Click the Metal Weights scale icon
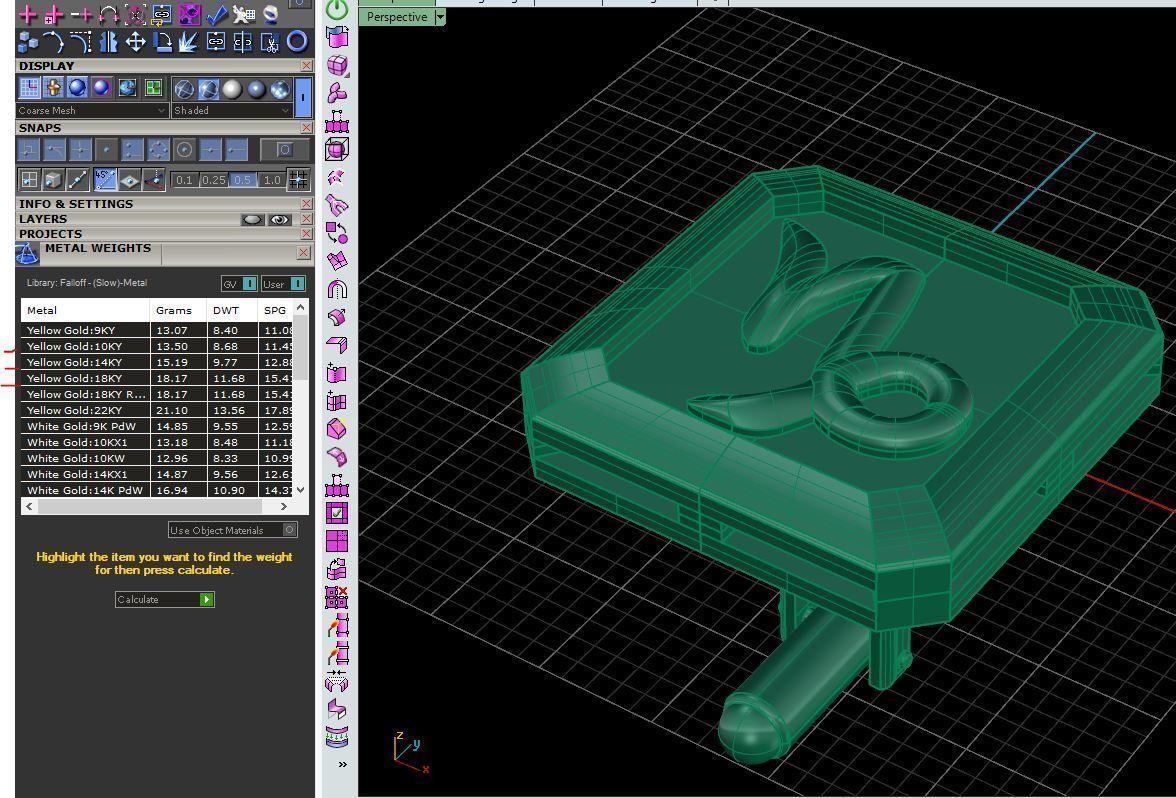 tap(27, 254)
